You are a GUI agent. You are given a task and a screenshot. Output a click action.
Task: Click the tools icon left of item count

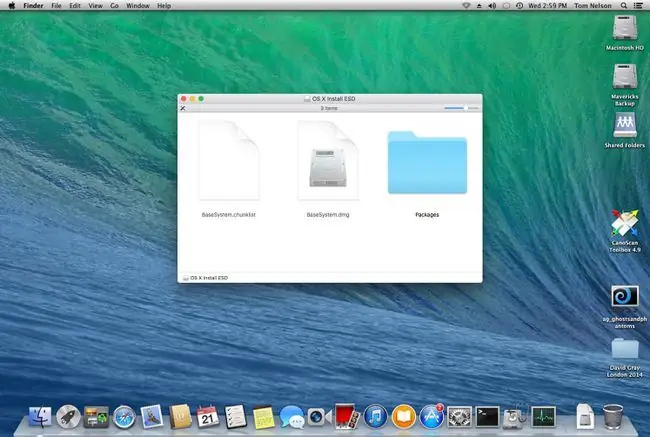[x=182, y=108]
